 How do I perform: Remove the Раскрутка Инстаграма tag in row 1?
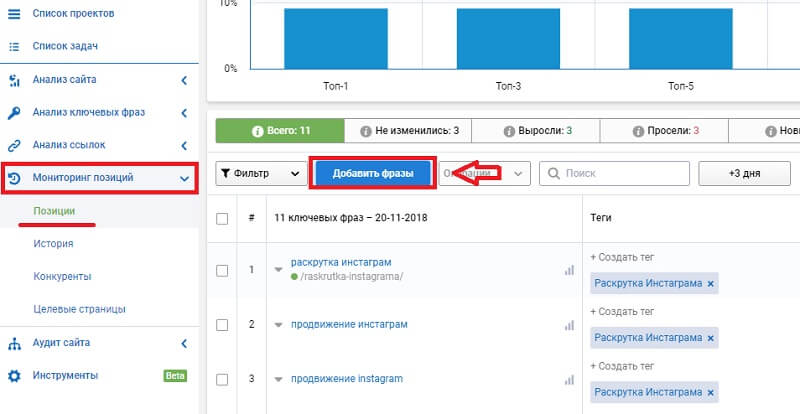pos(711,284)
